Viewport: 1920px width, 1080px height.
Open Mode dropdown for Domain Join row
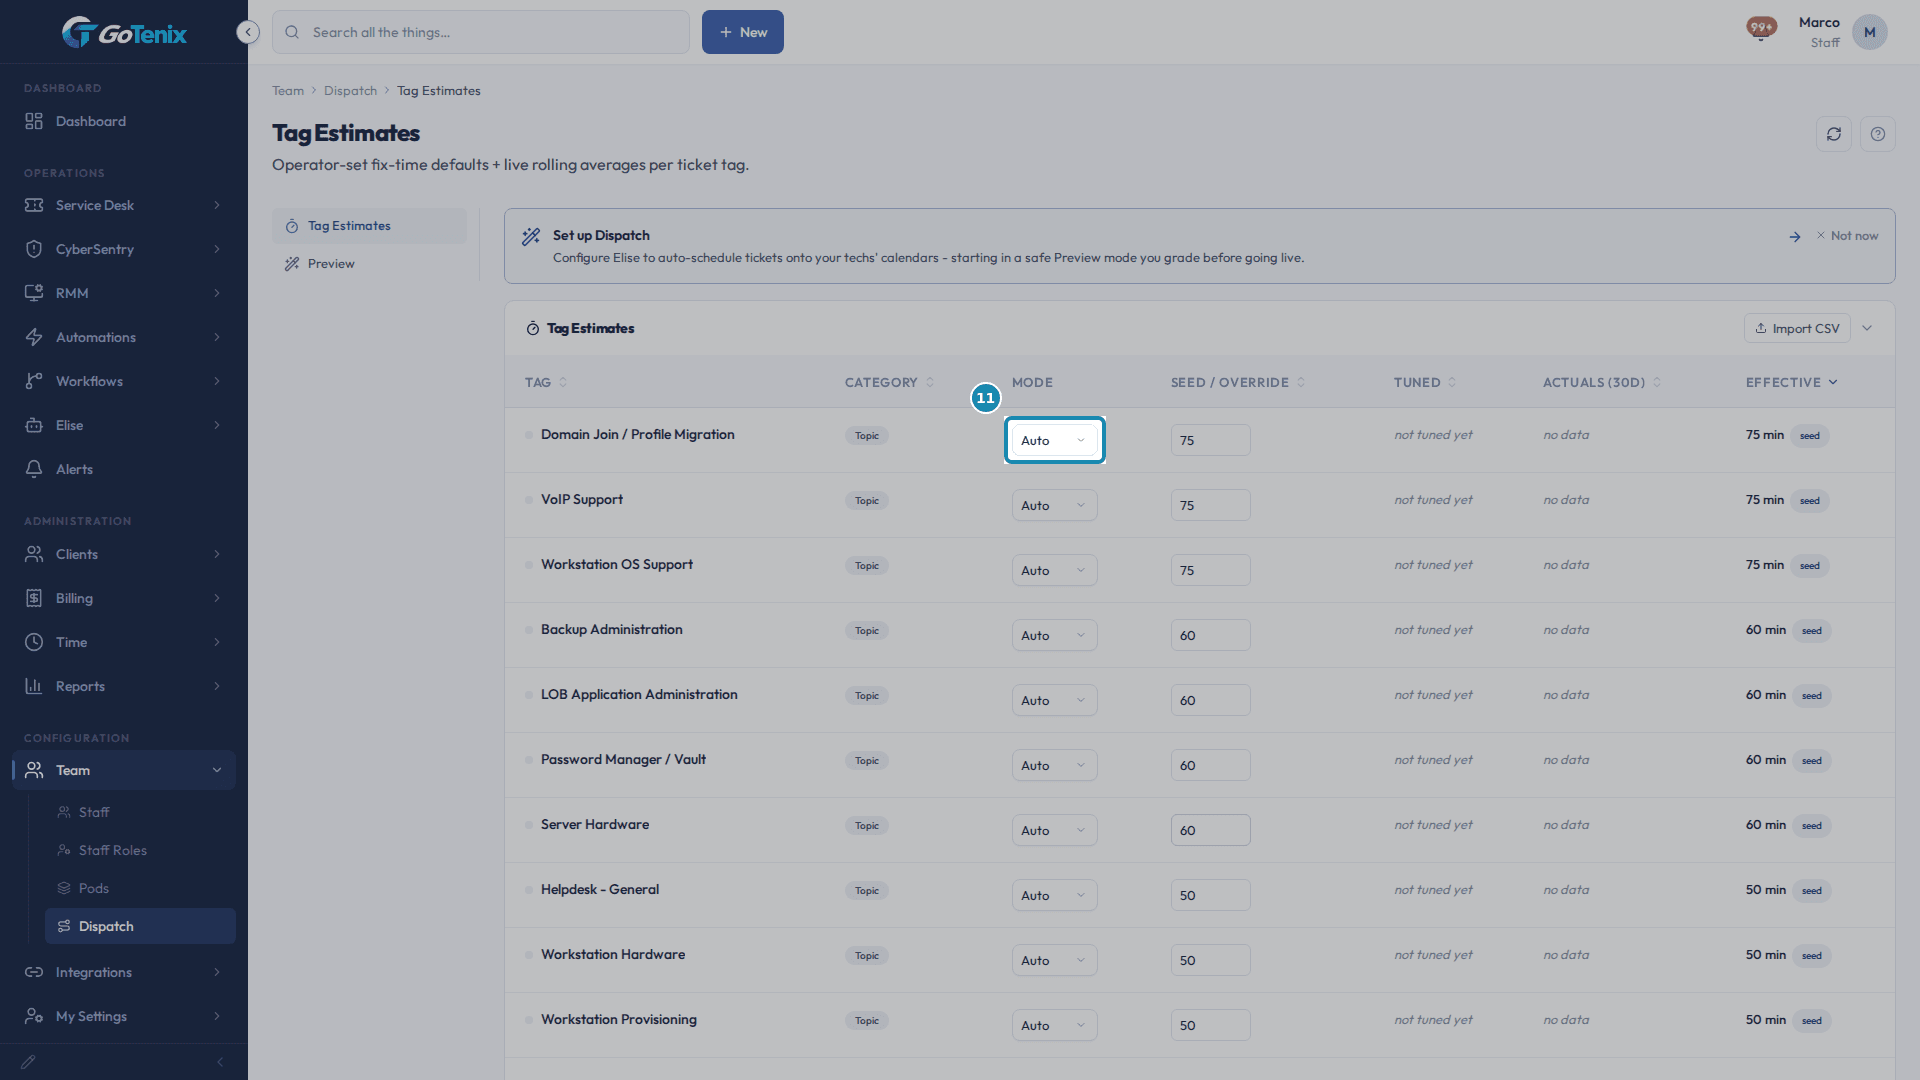[x=1054, y=440]
